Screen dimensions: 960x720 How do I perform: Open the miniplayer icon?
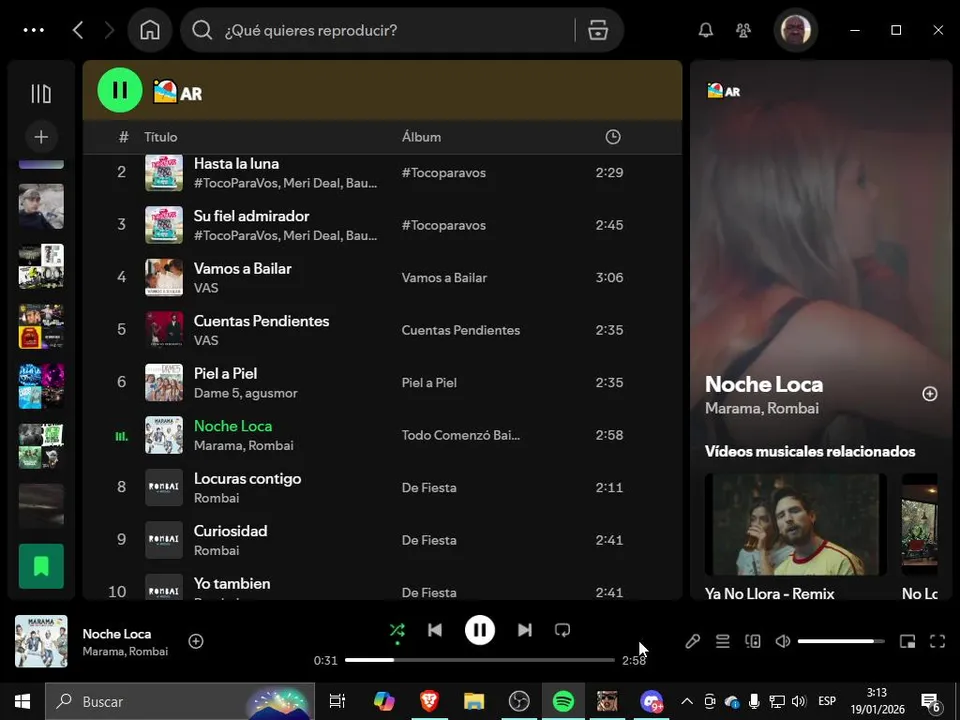click(907, 641)
